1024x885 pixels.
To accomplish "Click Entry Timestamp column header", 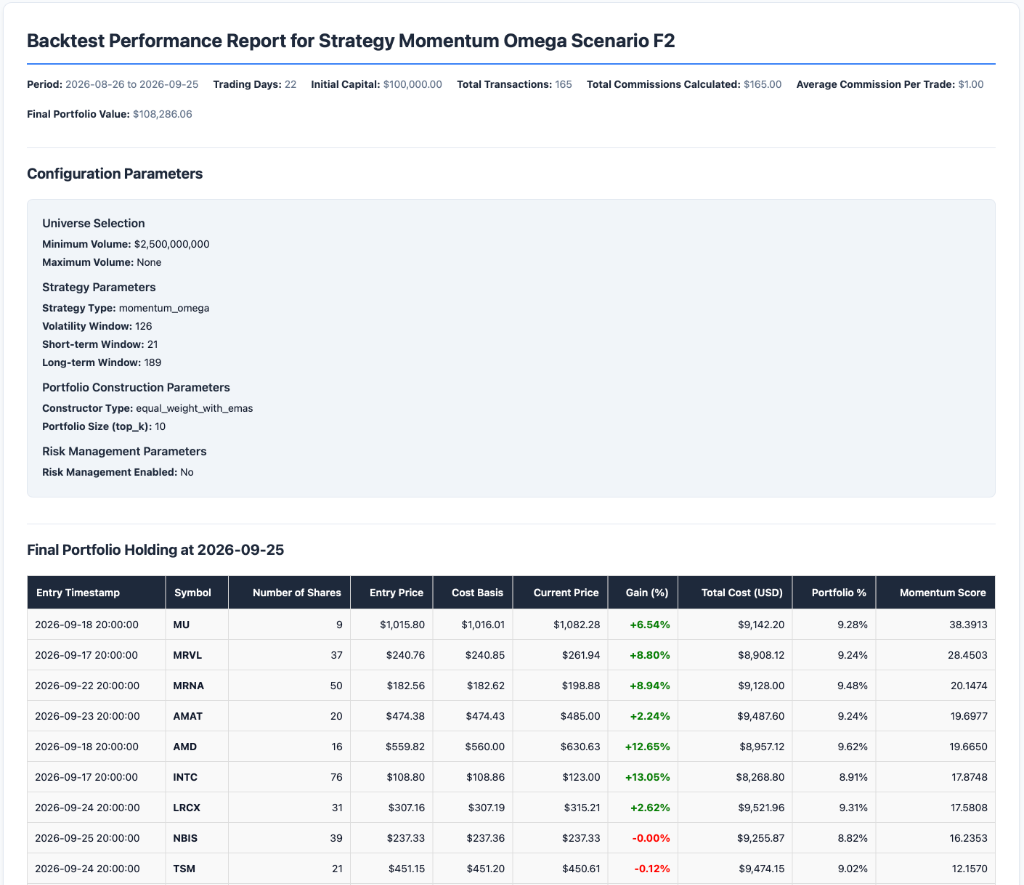I will [96, 592].
